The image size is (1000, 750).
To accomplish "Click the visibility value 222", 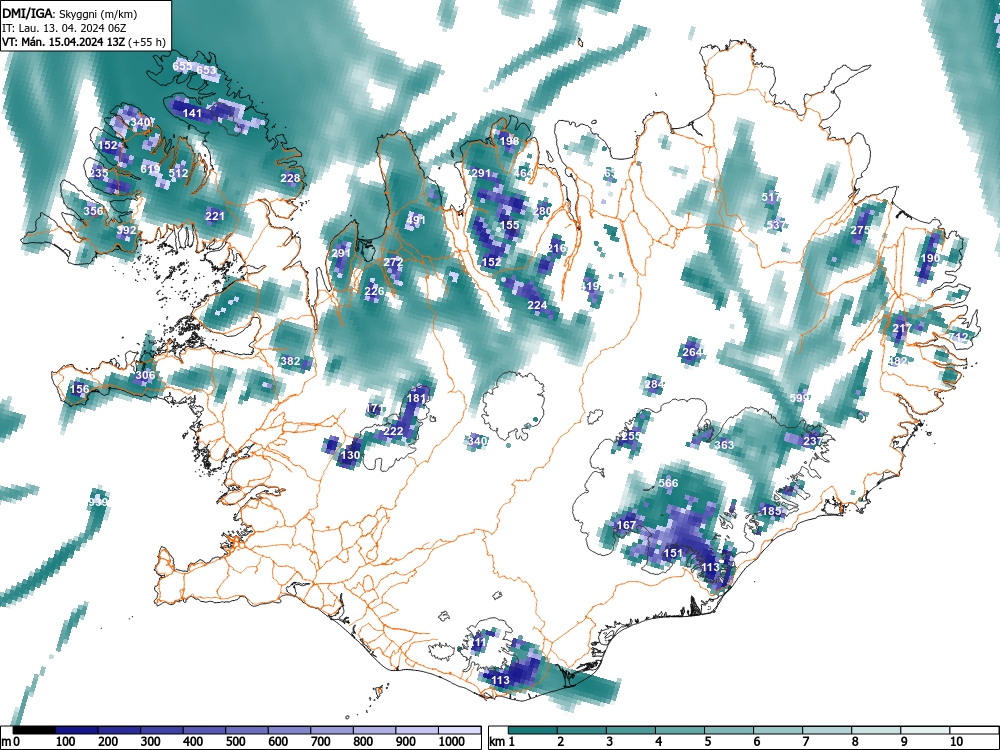I will click(x=393, y=431).
